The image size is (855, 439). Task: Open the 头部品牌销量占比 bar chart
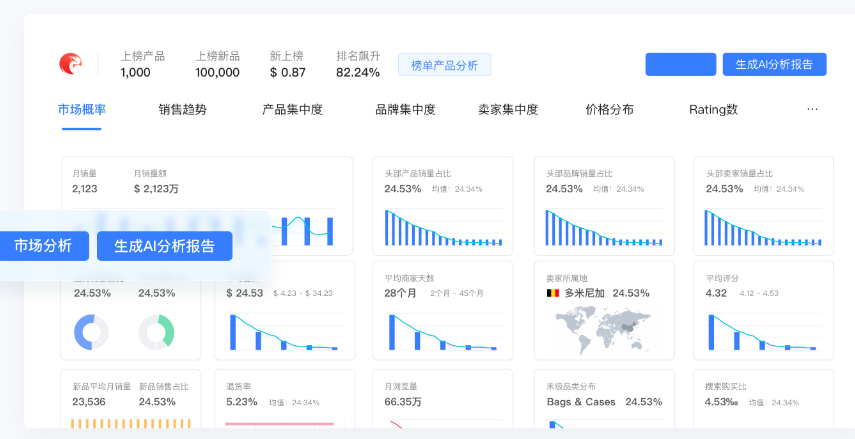[x=604, y=227]
